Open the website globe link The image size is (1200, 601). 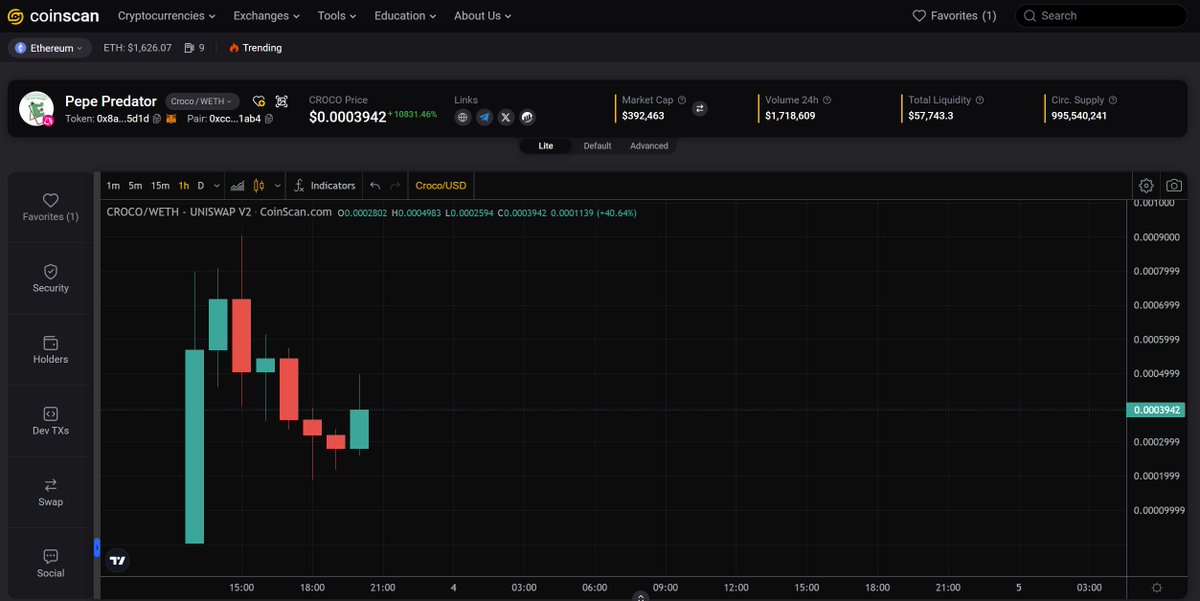click(x=463, y=117)
